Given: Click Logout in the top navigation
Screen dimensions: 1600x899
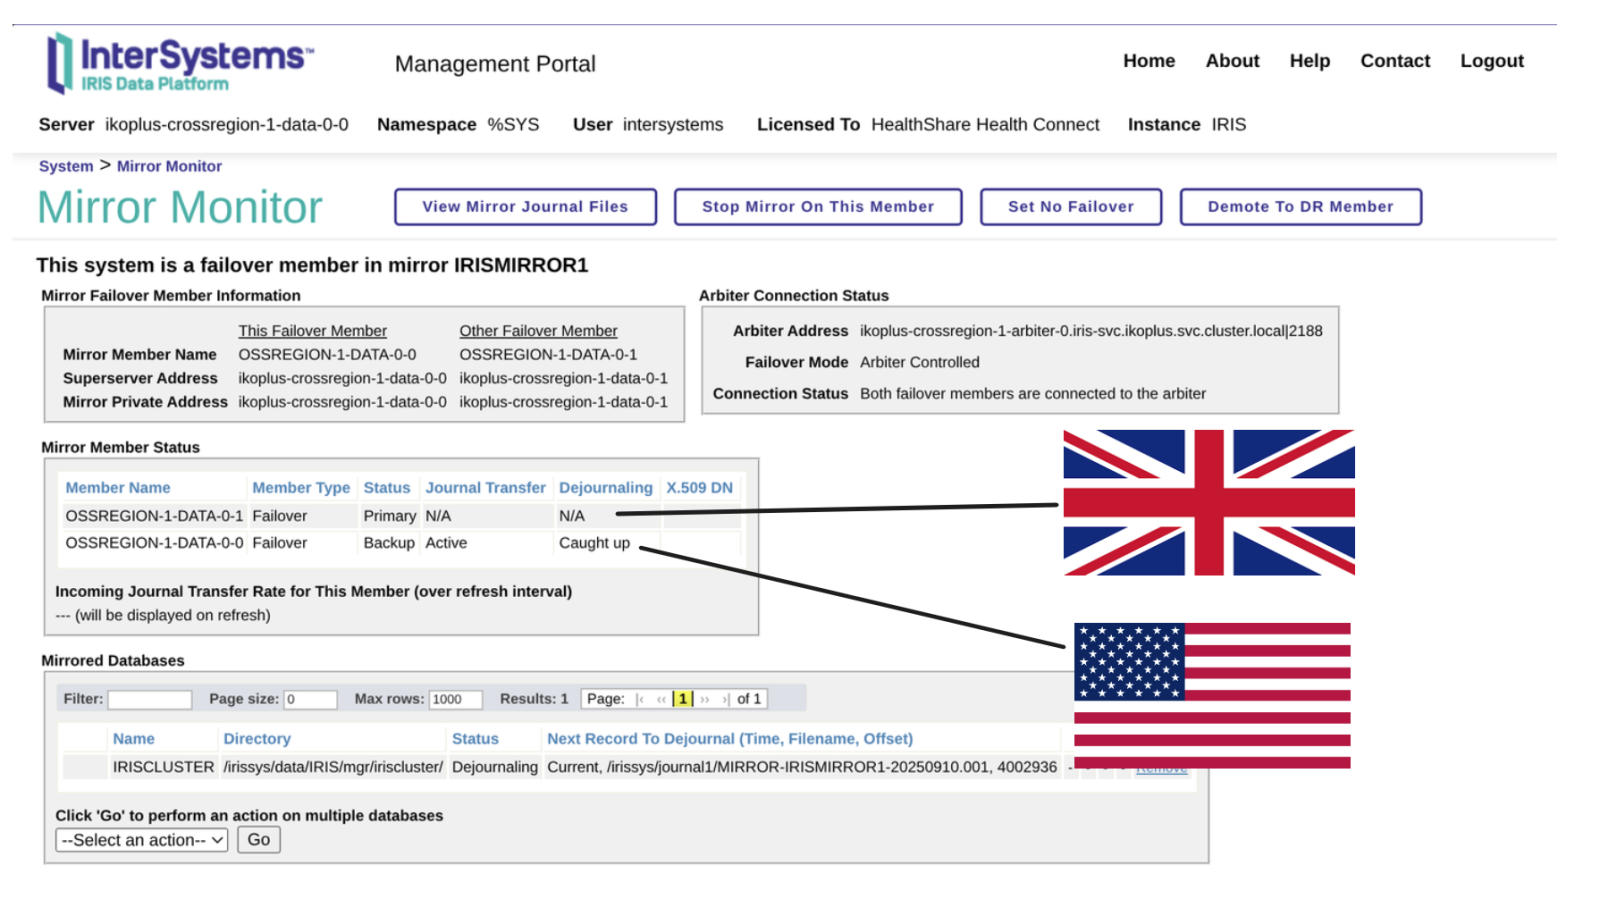Looking at the screenshot, I should (x=1492, y=61).
